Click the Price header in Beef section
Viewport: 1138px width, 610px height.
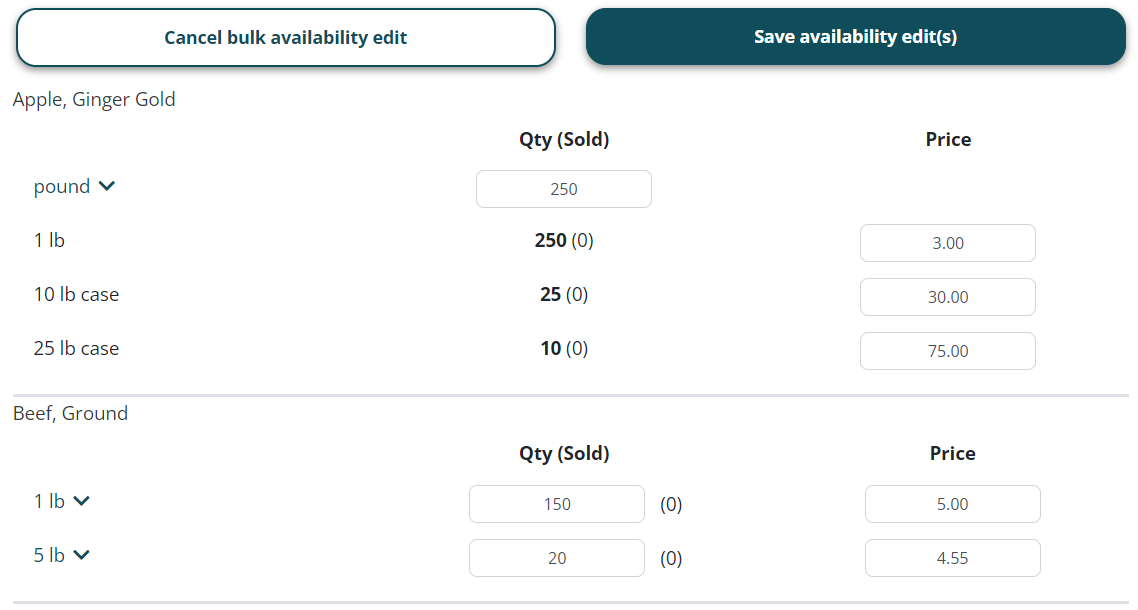tap(952, 453)
